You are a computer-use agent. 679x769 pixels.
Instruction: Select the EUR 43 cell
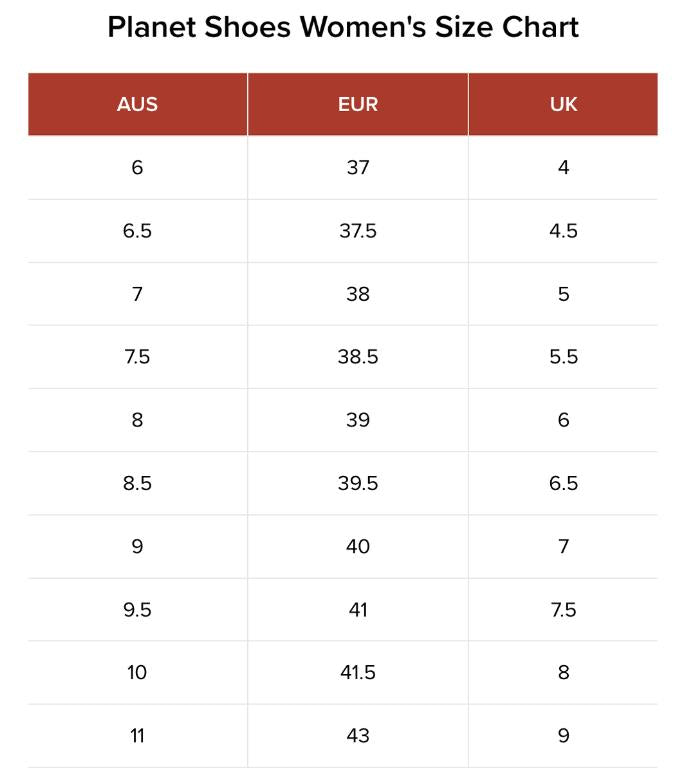357,735
